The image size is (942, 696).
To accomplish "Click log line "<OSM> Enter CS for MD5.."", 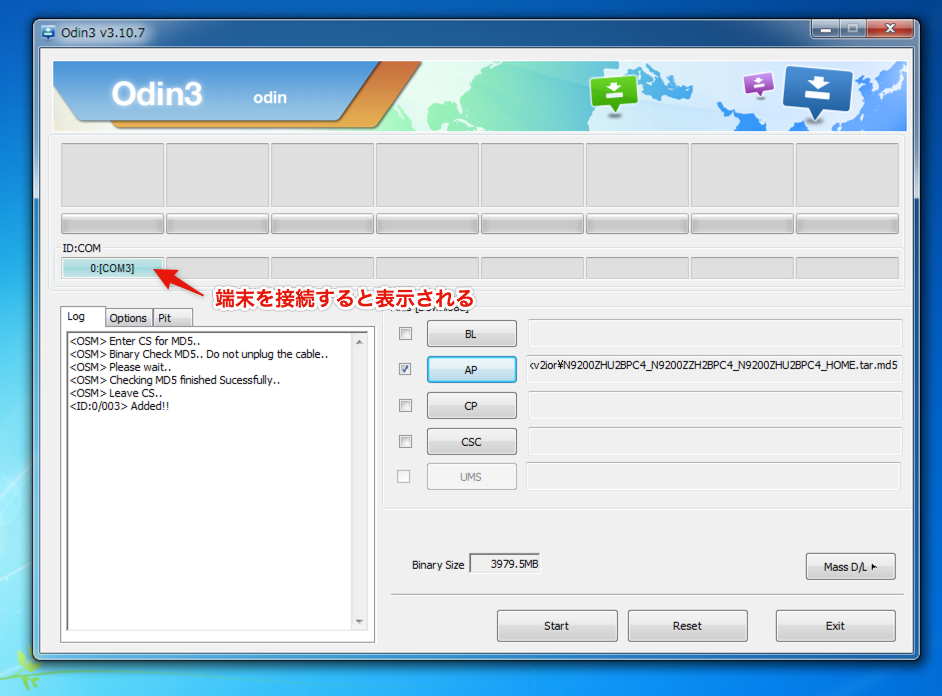I will [135, 341].
